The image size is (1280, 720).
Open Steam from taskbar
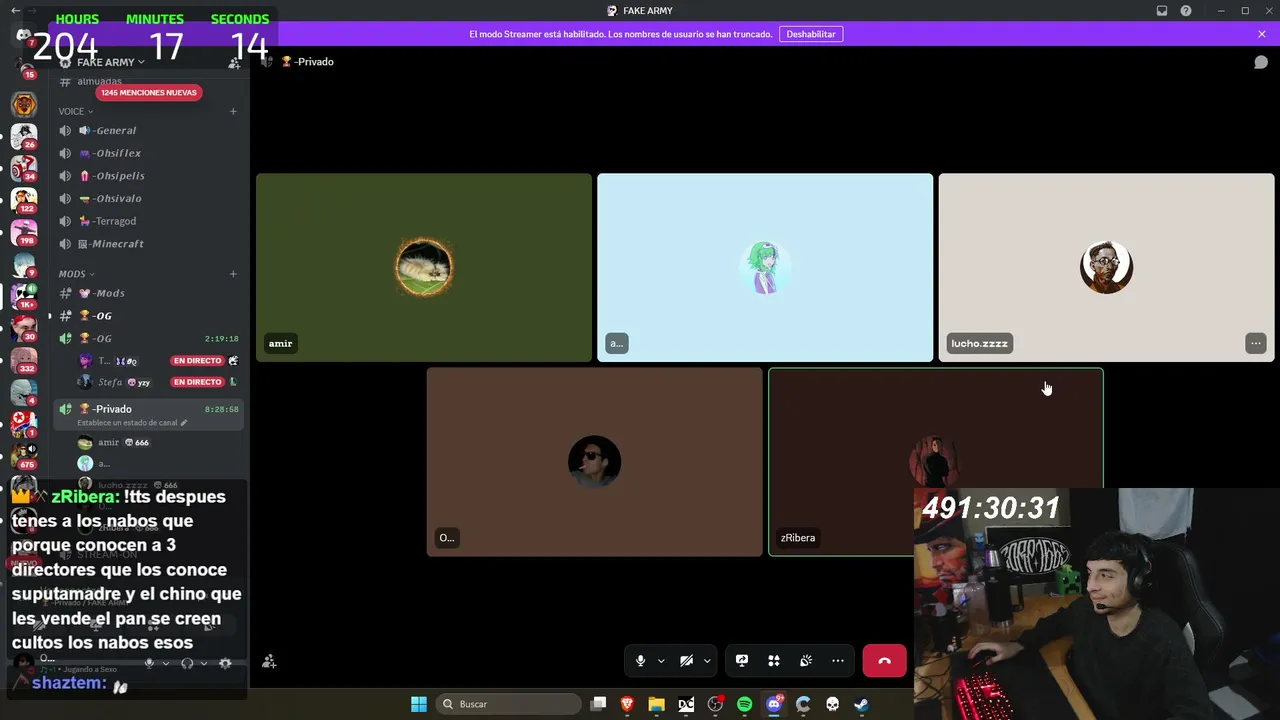point(861,704)
